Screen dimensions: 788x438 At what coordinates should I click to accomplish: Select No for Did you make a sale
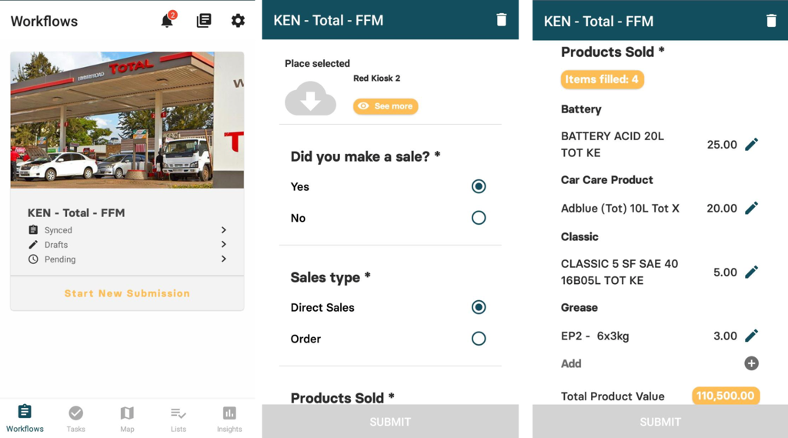[478, 217]
